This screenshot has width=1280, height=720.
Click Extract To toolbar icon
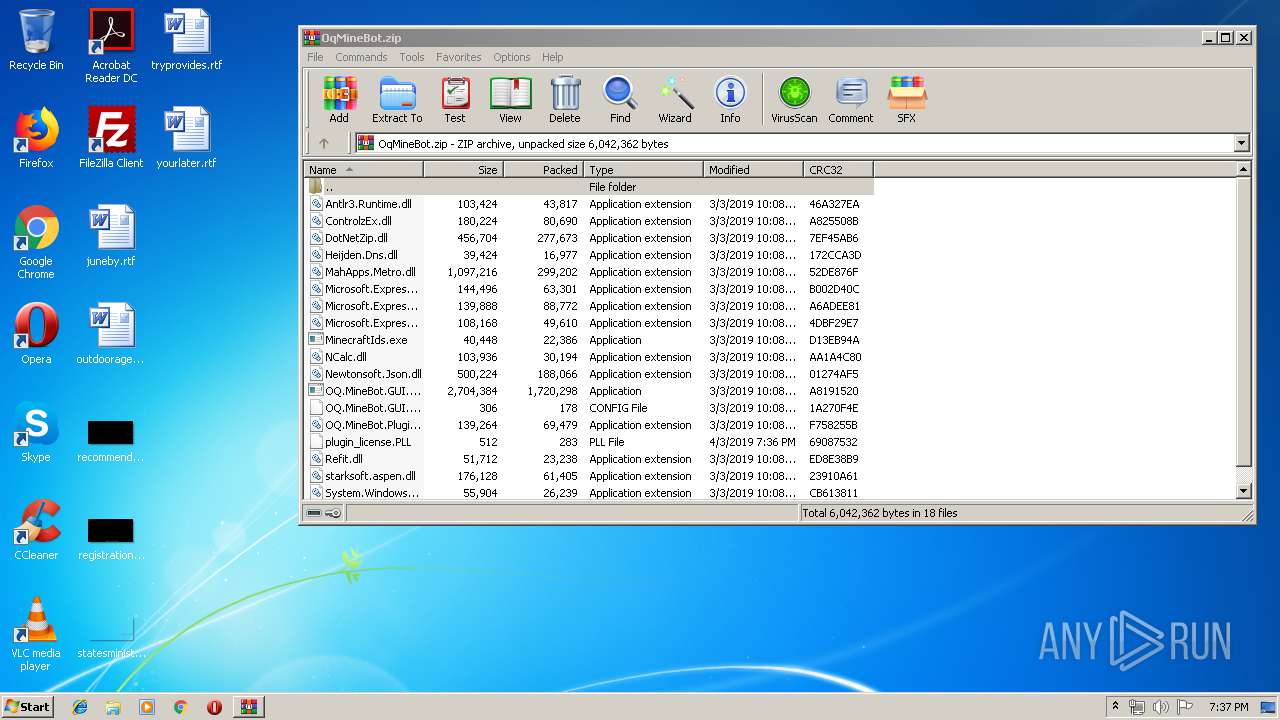tap(397, 100)
